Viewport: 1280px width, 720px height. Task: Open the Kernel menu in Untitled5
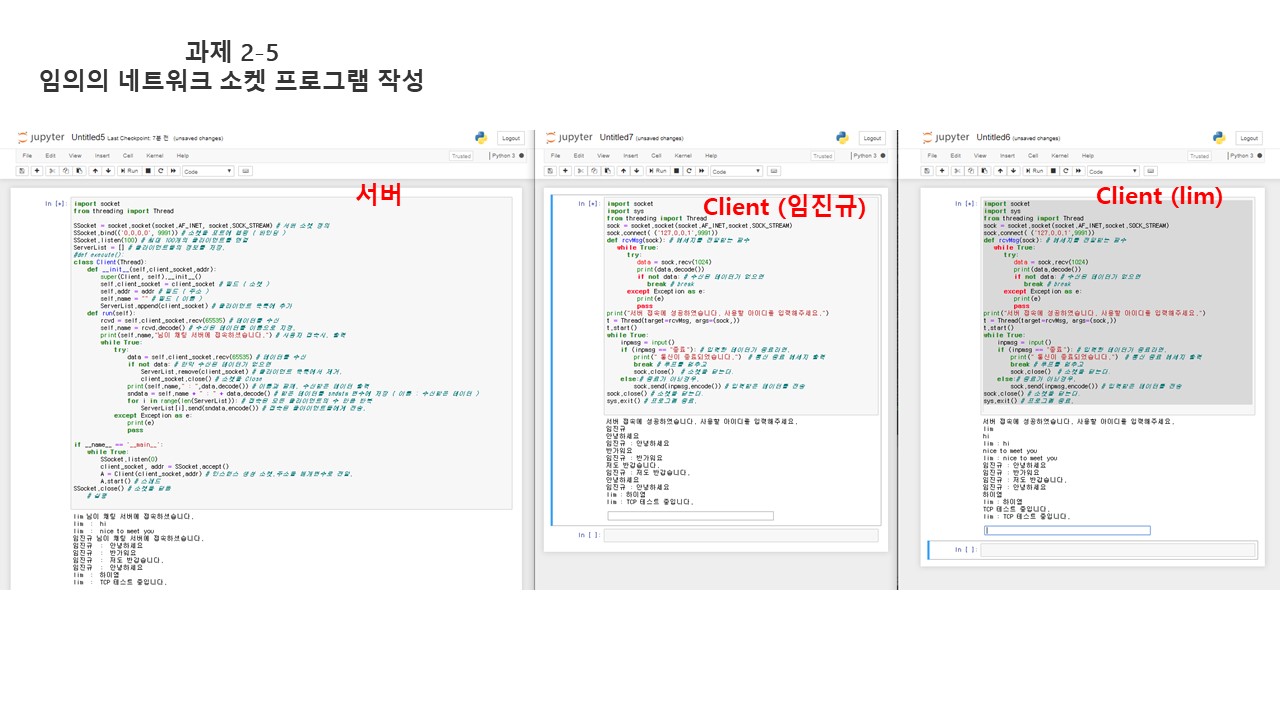154,156
